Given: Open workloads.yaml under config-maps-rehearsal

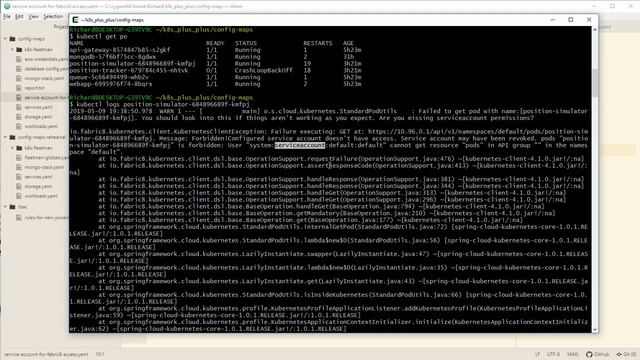Looking at the screenshot, I should pyautogui.click(x=41, y=196).
